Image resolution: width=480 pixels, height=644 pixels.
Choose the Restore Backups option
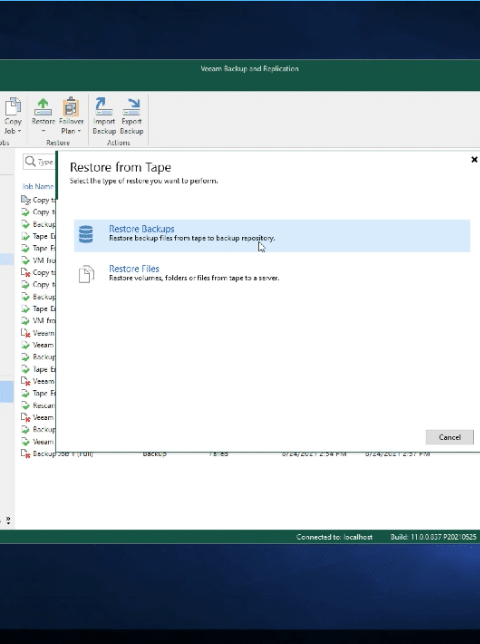point(272,235)
